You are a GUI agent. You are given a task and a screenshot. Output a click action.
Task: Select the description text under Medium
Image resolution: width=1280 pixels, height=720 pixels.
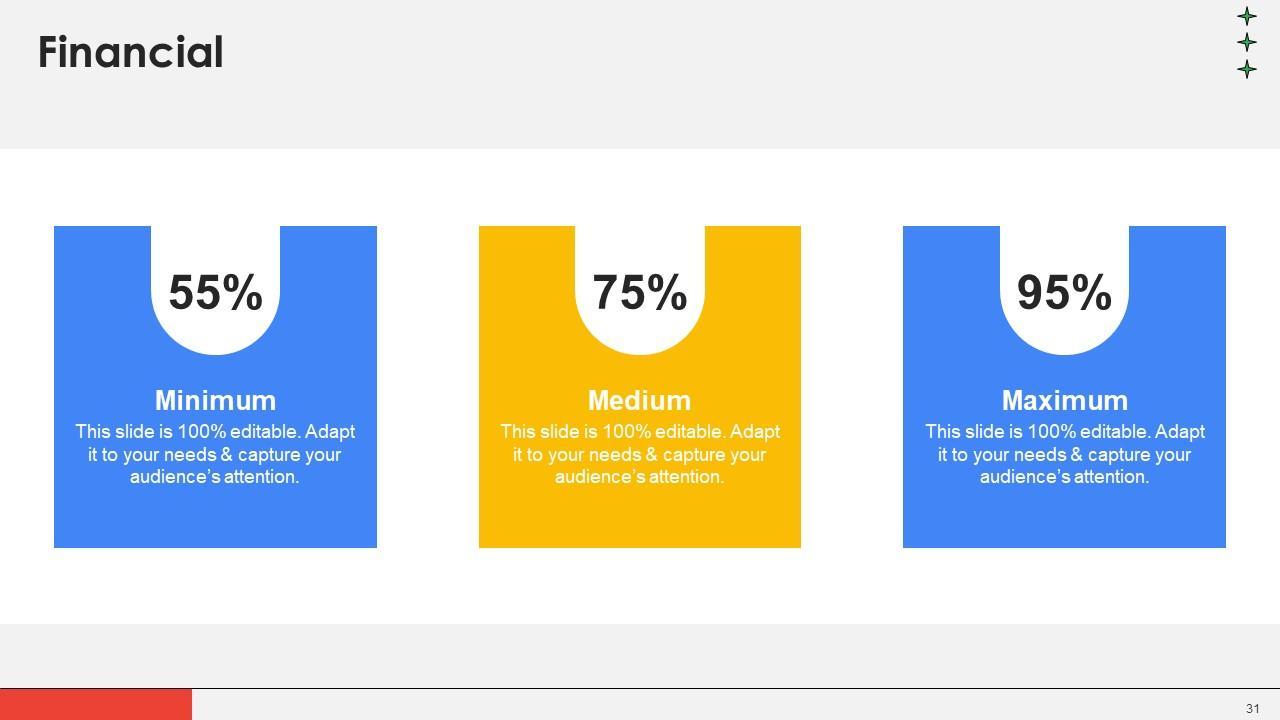[640, 454]
